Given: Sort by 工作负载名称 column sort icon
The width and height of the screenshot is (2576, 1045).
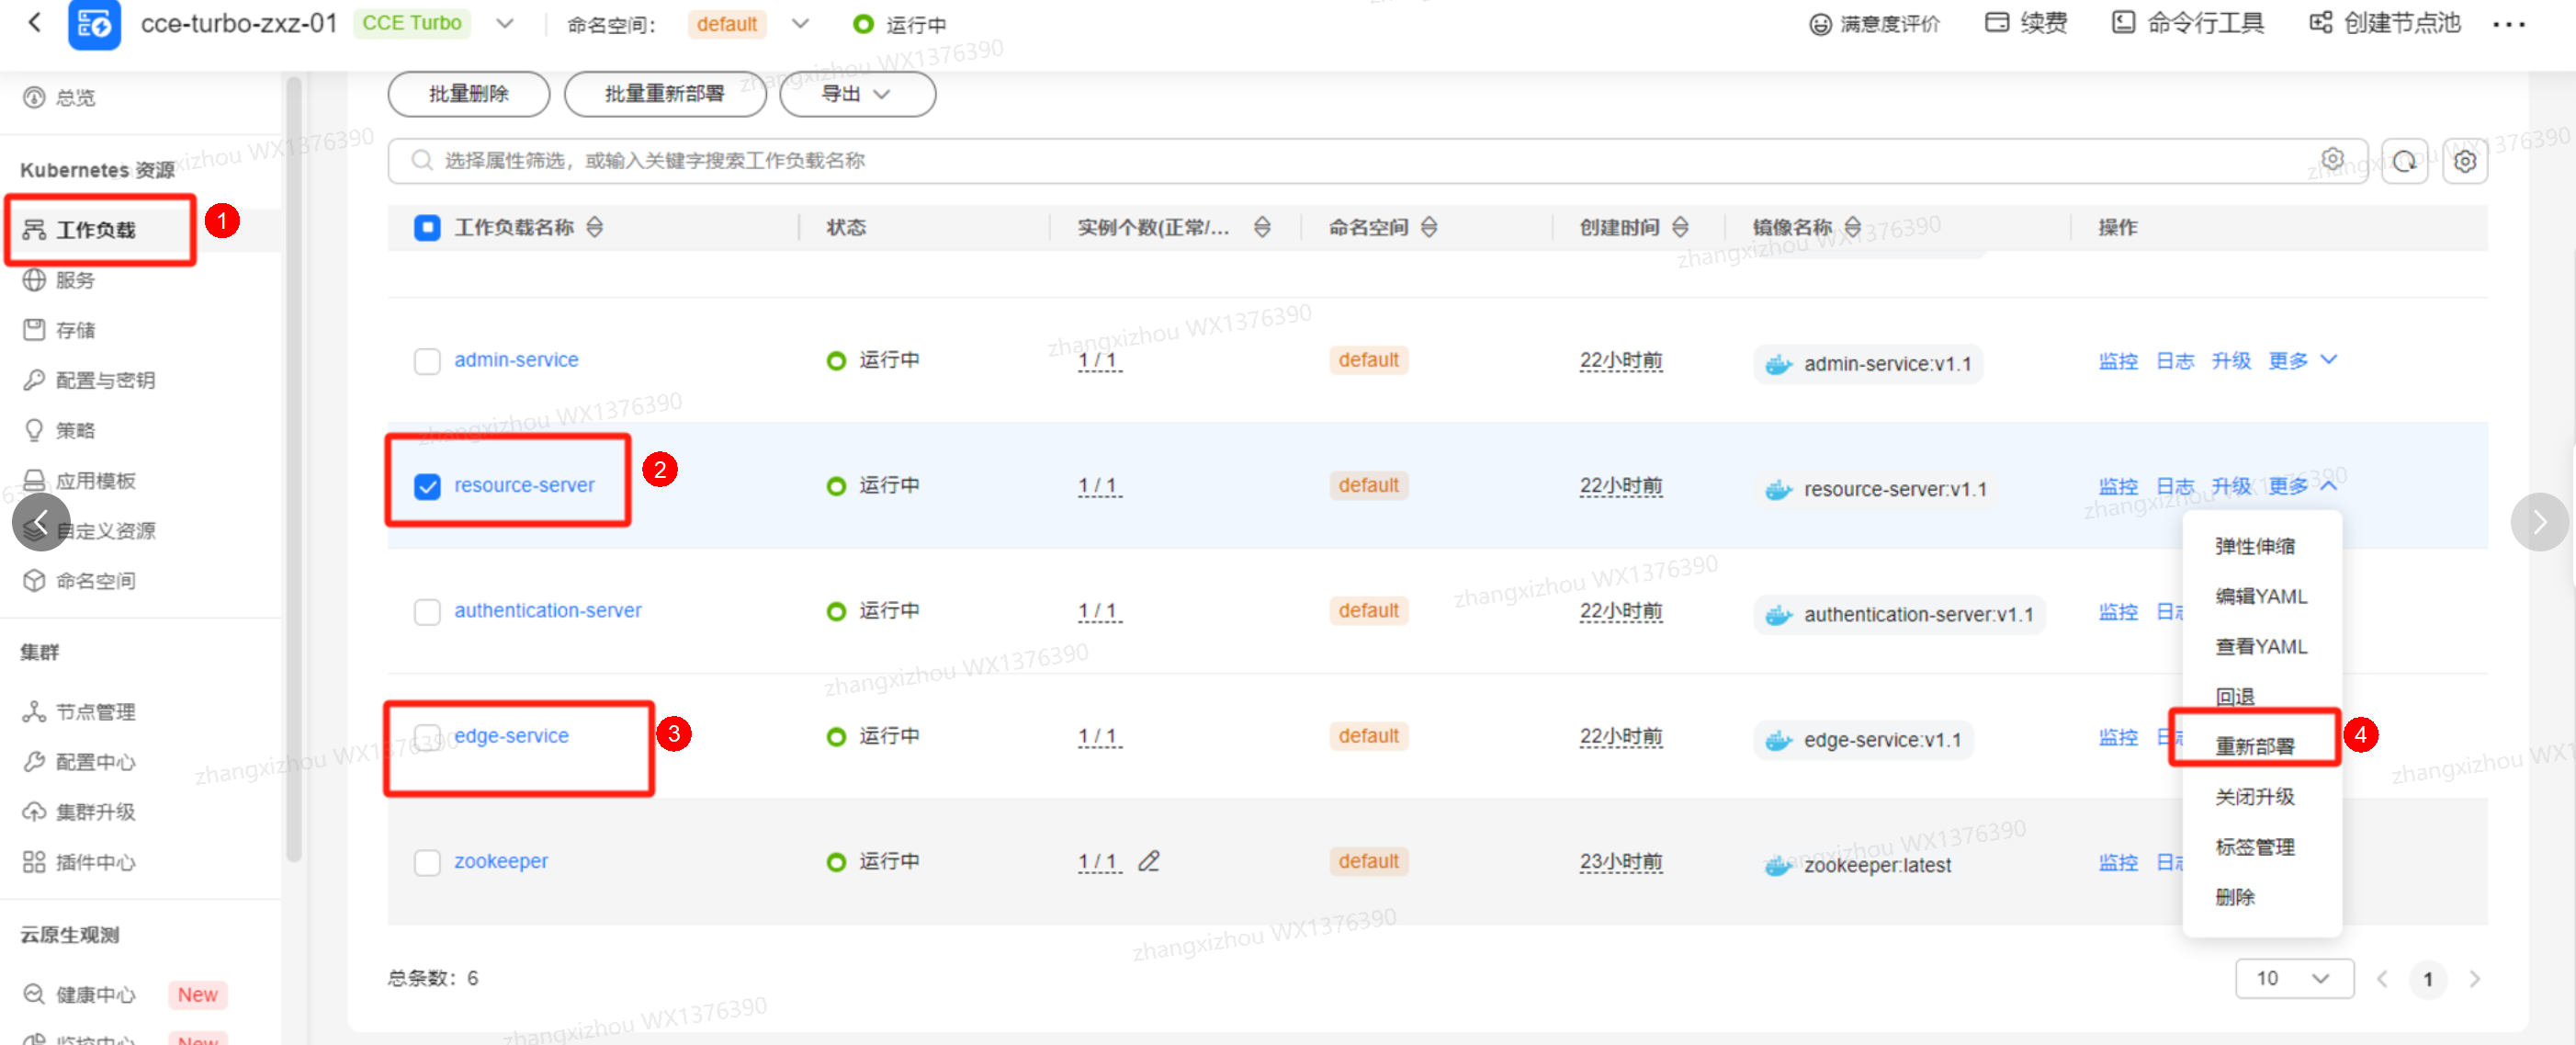Looking at the screenshot, I should tap(595, 227).
